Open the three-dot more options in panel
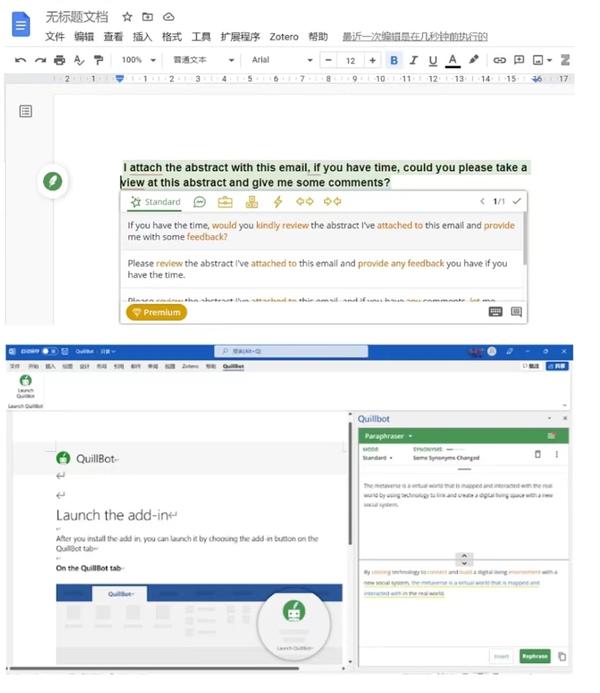Screen dimensions: 600x693 (557, 454)
